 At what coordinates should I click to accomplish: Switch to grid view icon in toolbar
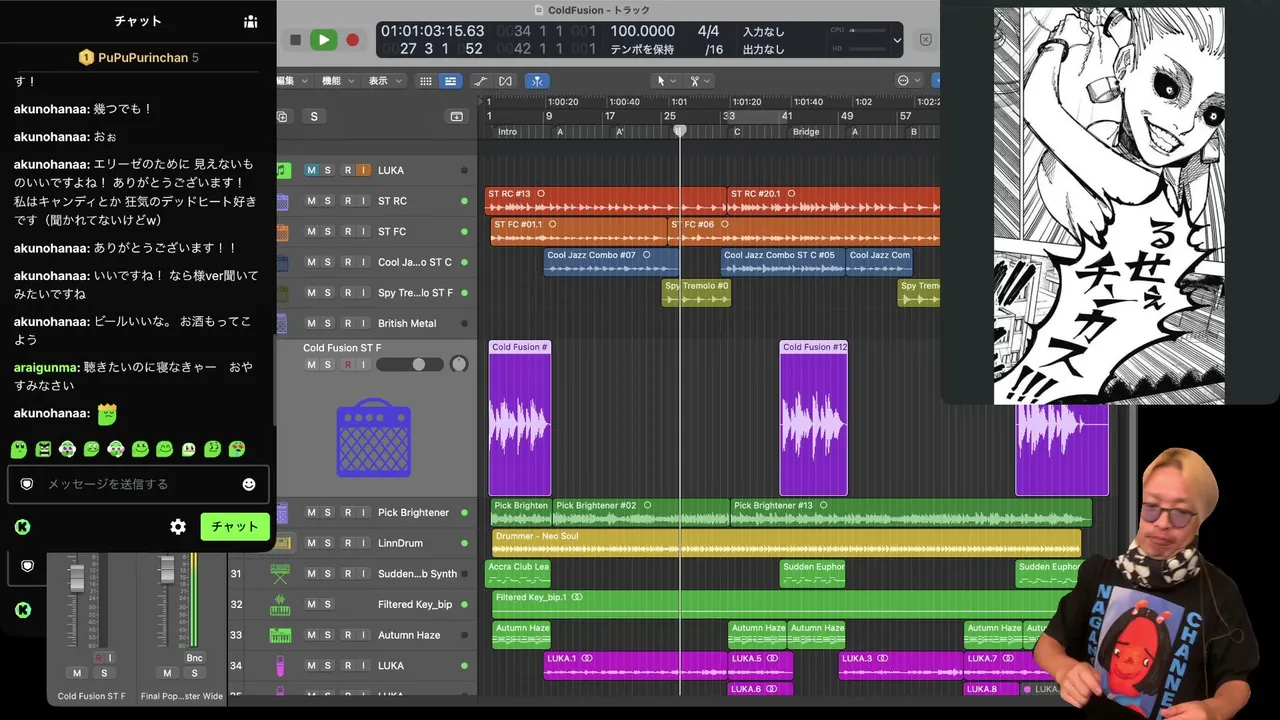pos(426,81)
